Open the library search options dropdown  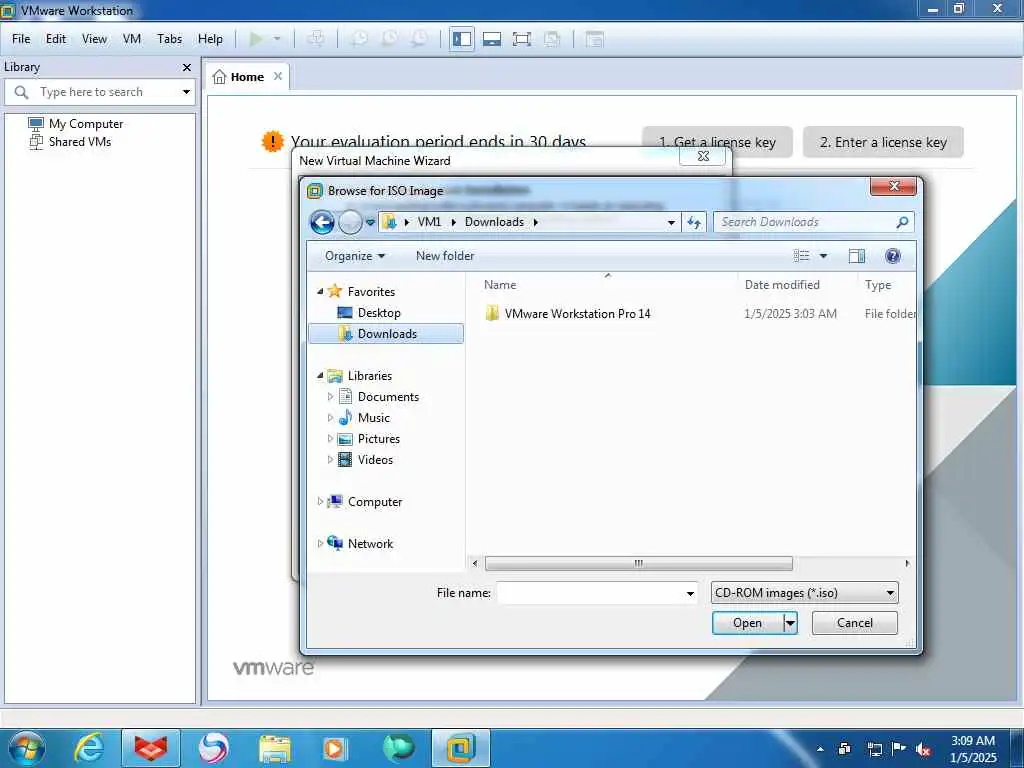click(x=186, y=92)
